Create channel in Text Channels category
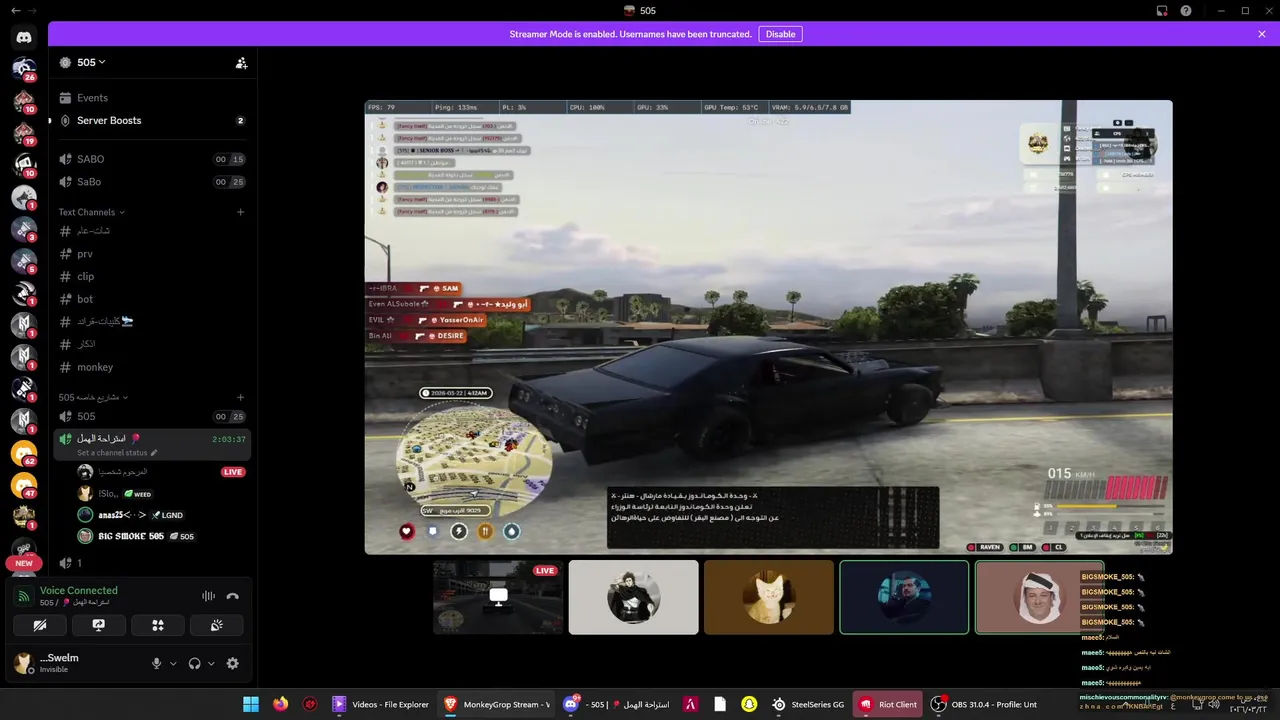The height and width of the screenshot is (720, 1280). click(x=240, y=212)
